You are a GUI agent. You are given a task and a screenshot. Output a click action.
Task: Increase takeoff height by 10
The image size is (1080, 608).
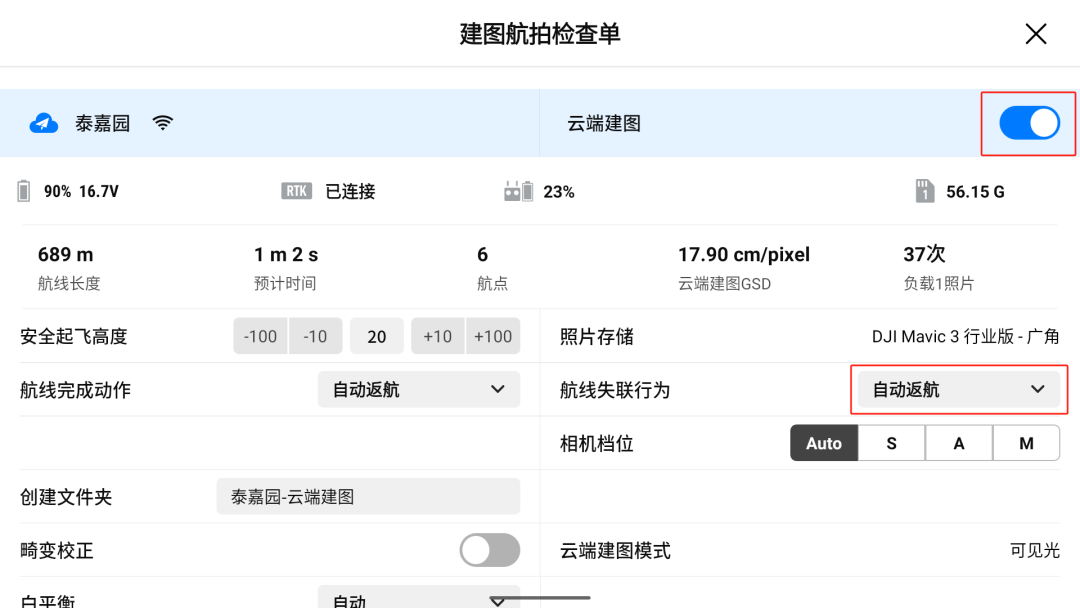click(x=437, y=336)
